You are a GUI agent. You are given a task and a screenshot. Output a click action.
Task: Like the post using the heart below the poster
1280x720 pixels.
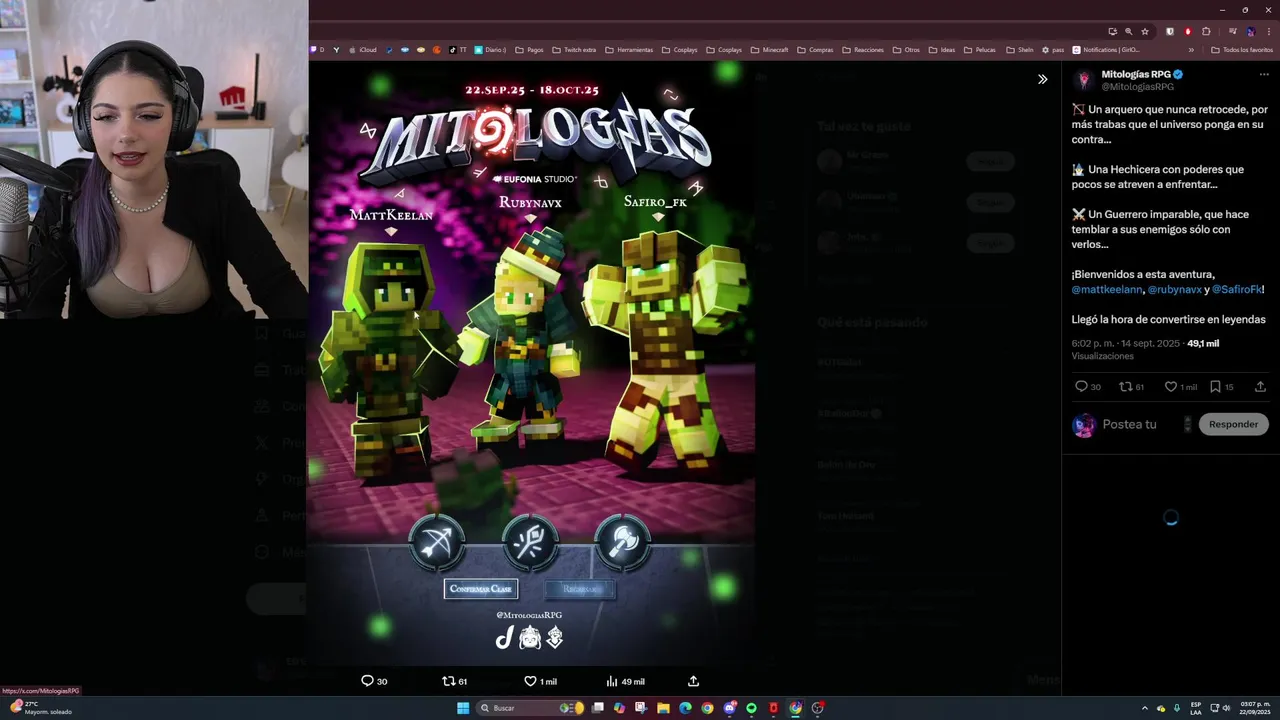[x=530, y=681]
